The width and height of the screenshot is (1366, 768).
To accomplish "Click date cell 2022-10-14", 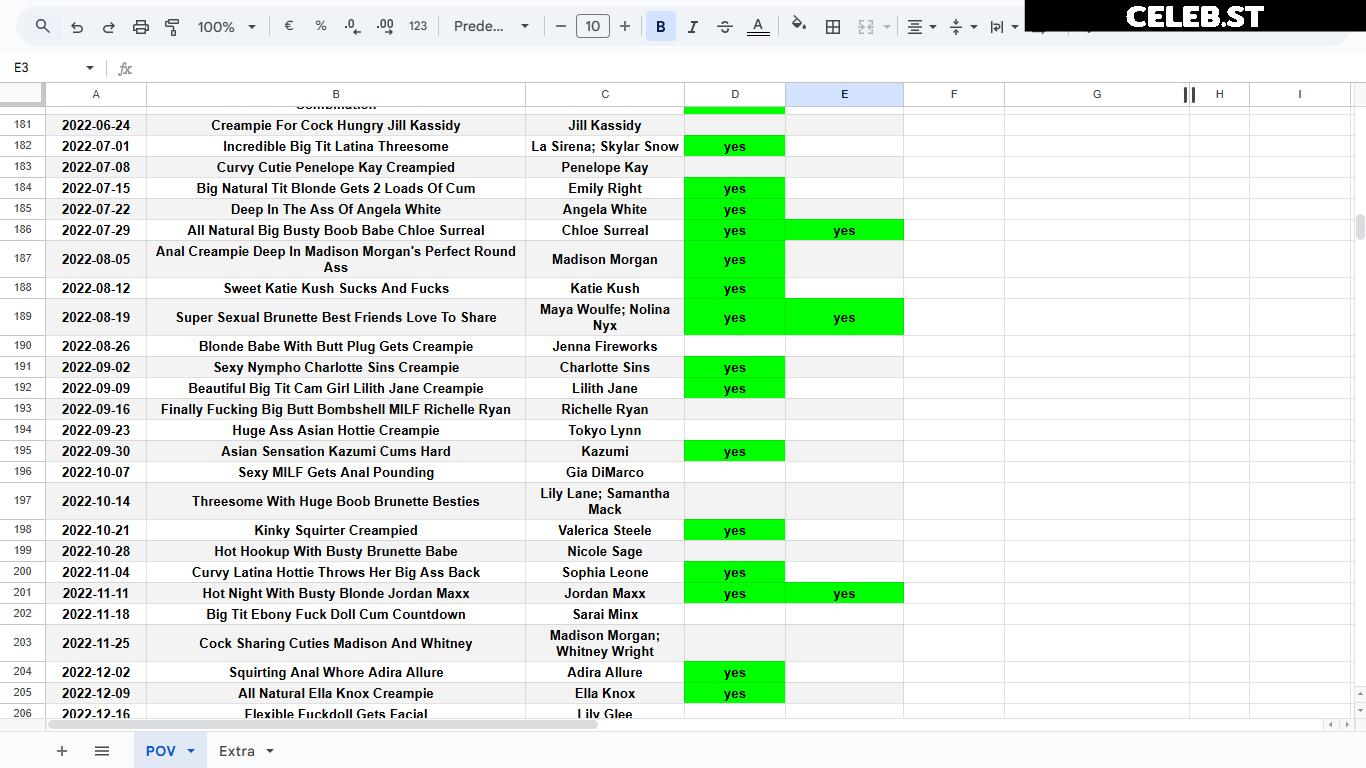I will pyautogui.click(x=96, y=501).
